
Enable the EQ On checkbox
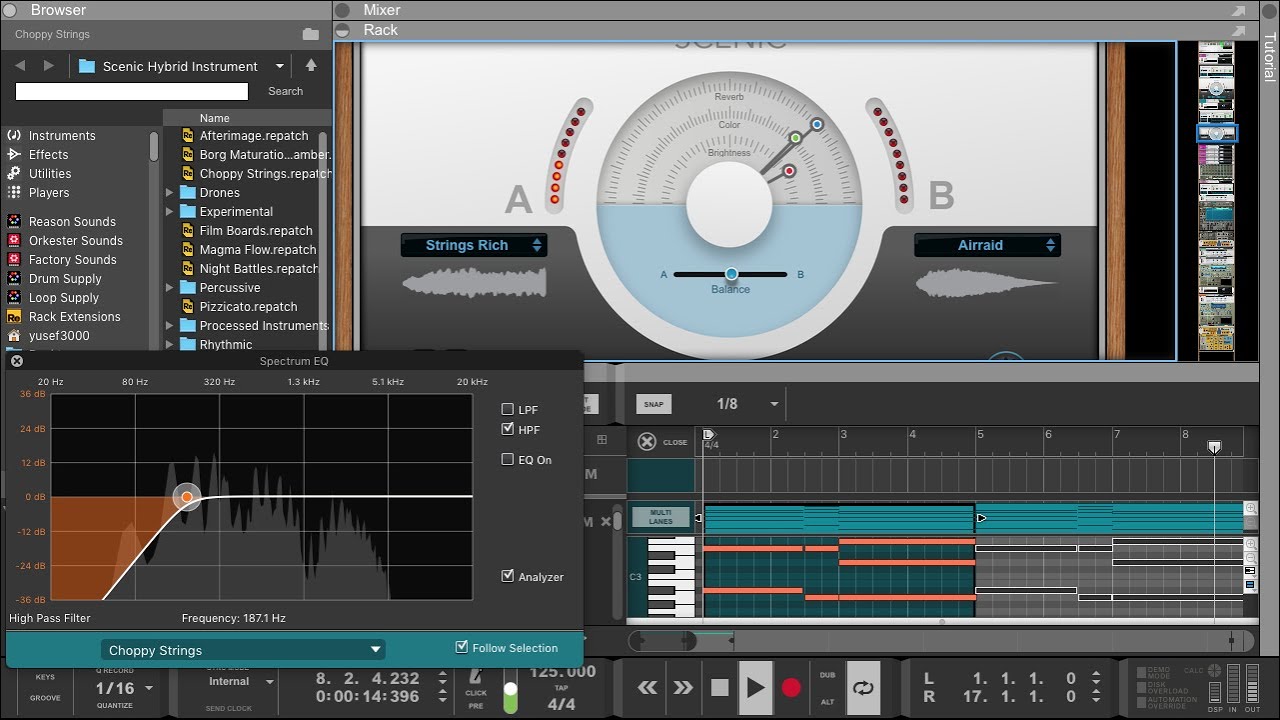tap(507, 459)
